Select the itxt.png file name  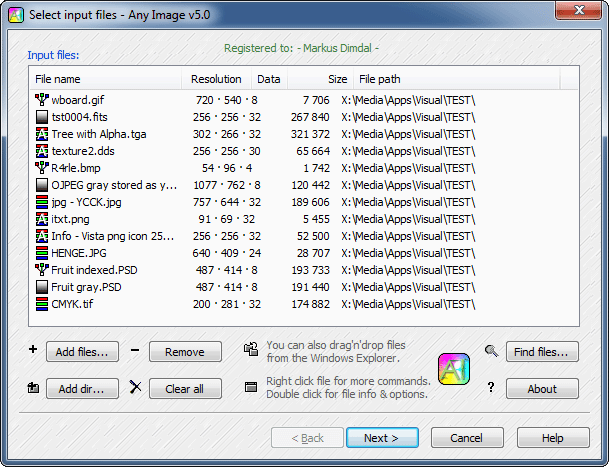tap(70, 219)
